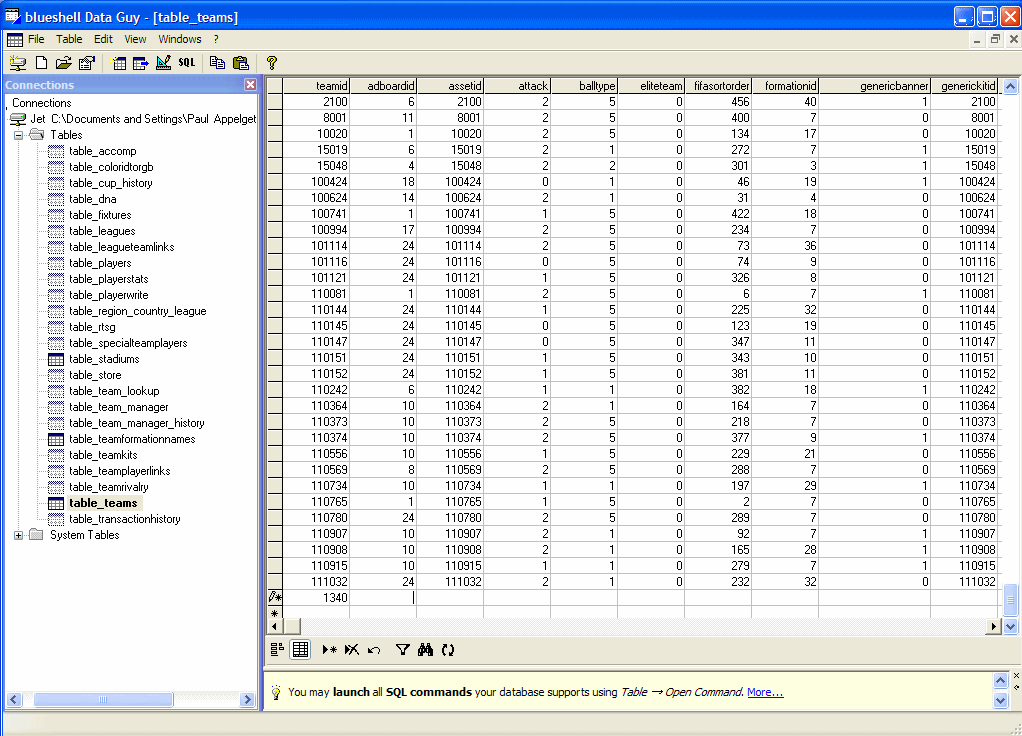
Task: Click the adboardid cell in the new row
Action: 383,597
